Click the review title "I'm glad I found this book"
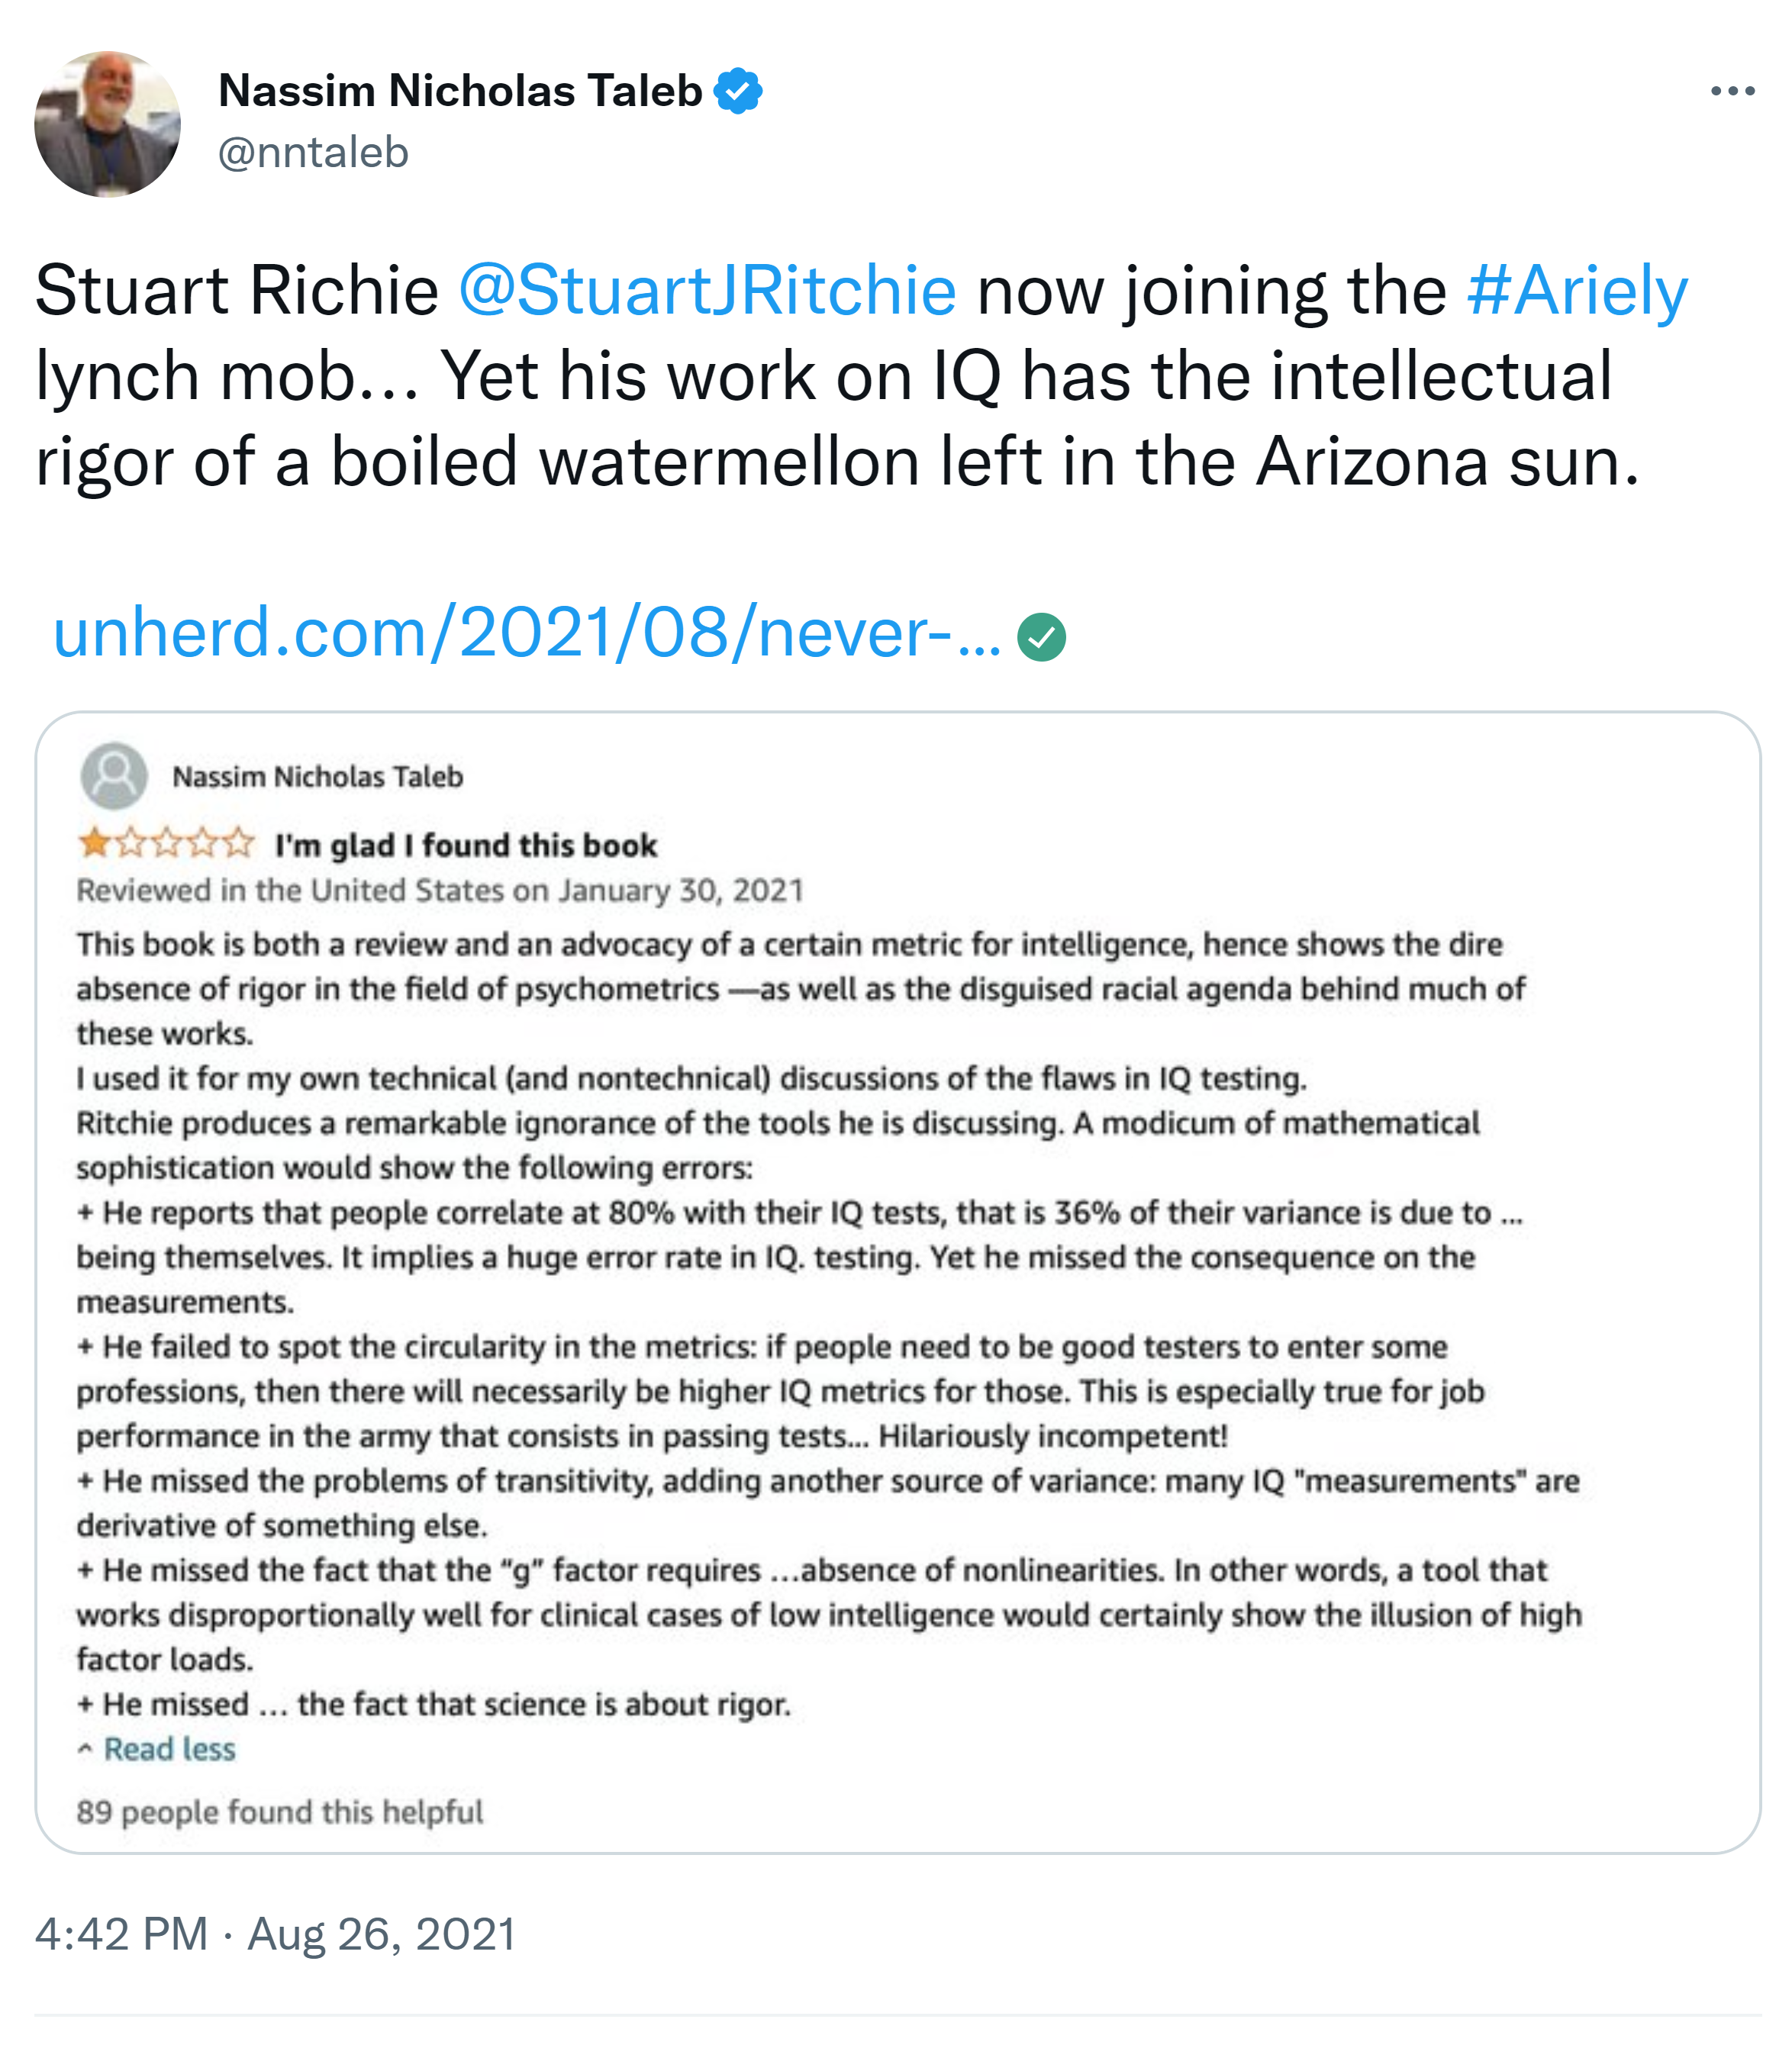The image size is (1792, 2045). pos(466,846)
